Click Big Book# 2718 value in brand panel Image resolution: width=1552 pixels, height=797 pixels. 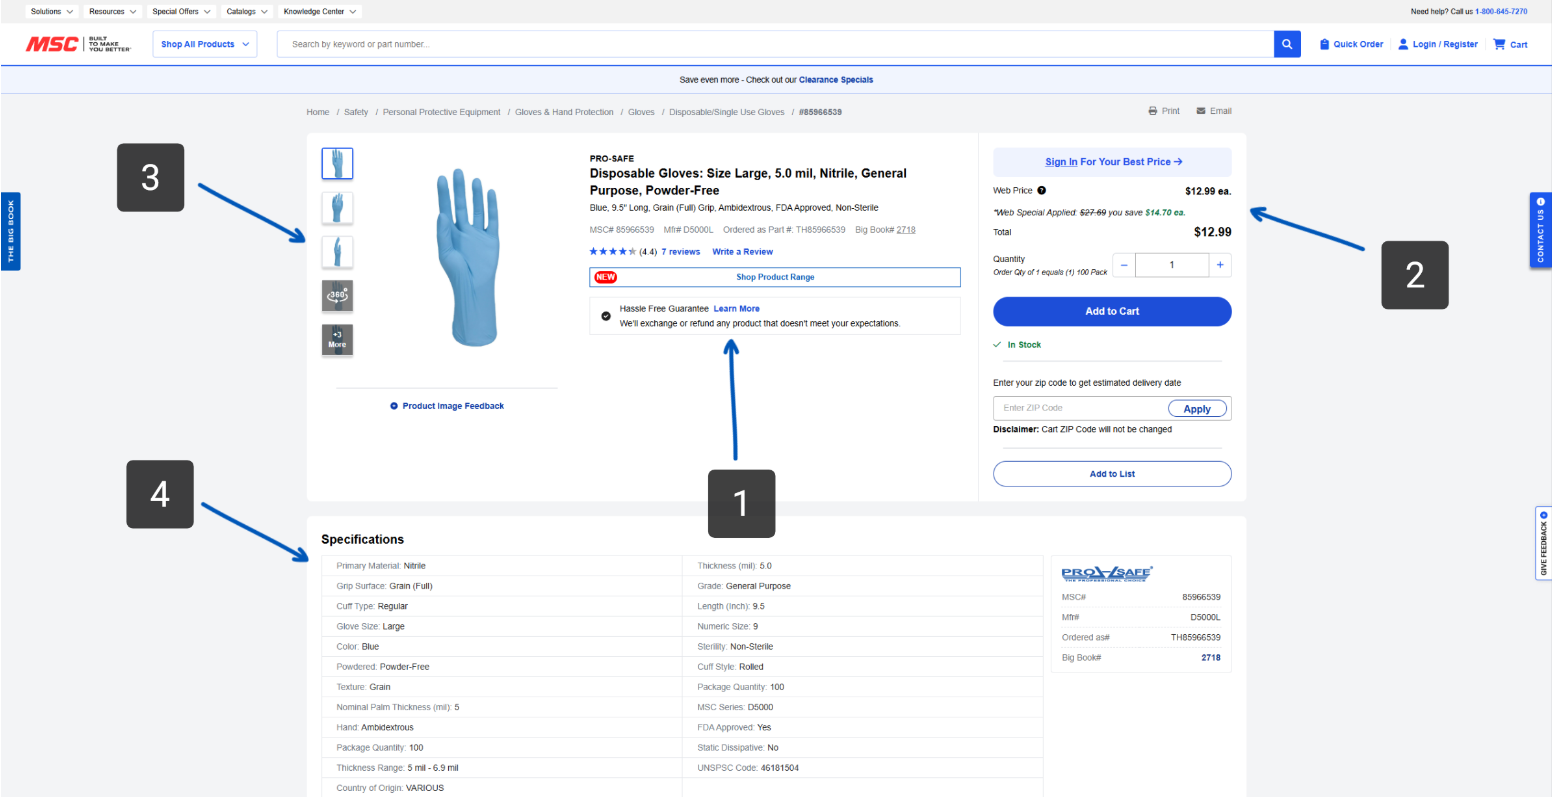click(1210, 657)
